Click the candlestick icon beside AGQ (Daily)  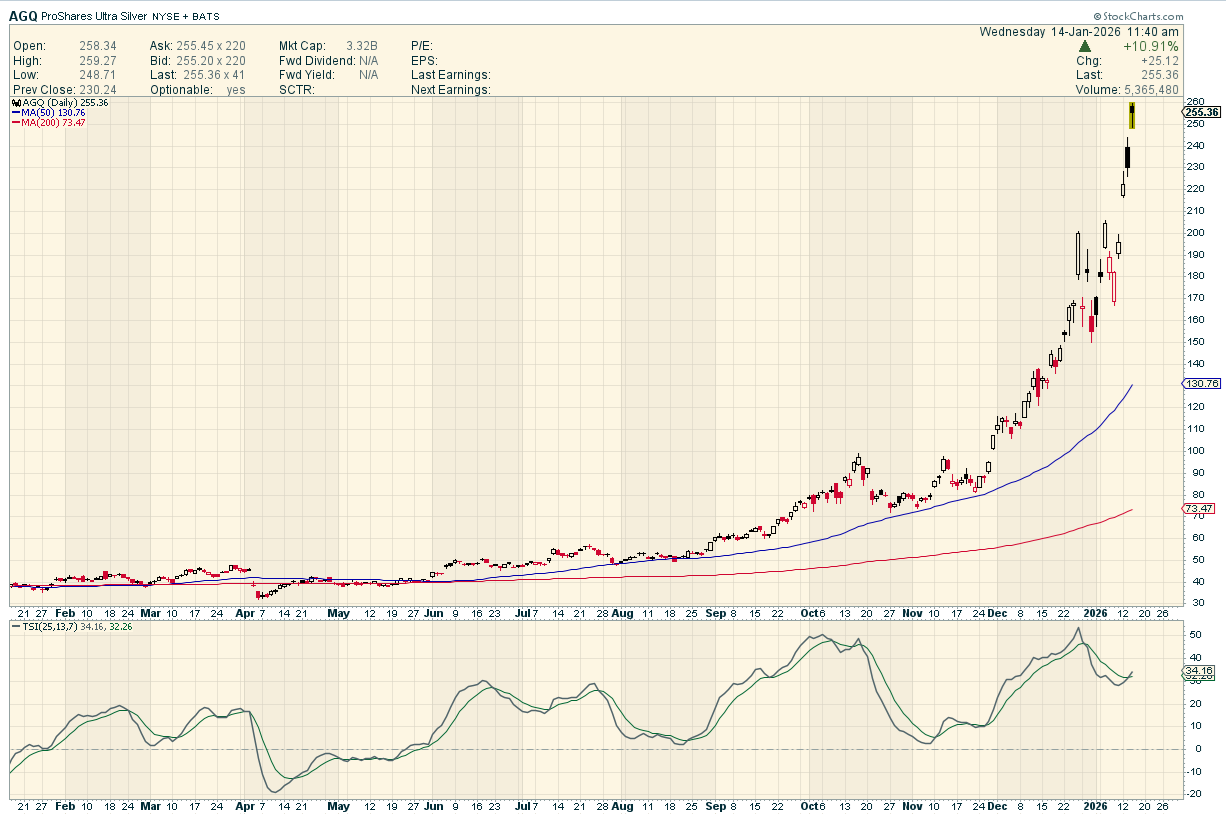click(15, 103)
